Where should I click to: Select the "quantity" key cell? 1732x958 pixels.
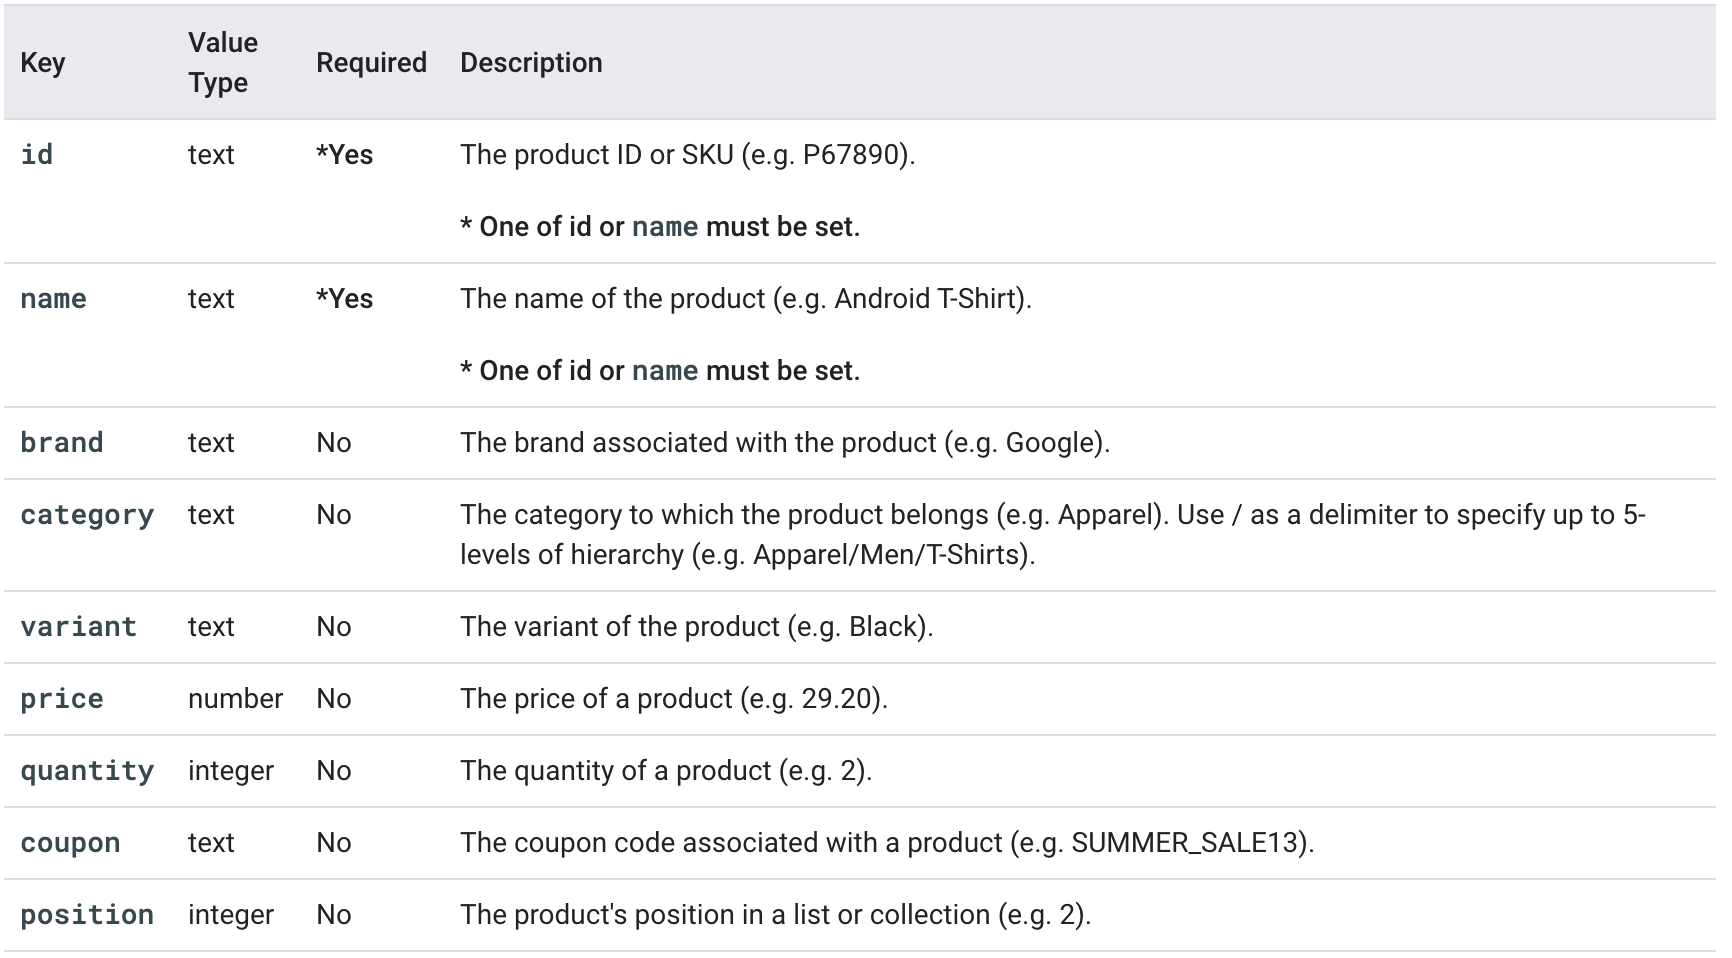coord(87,771)
